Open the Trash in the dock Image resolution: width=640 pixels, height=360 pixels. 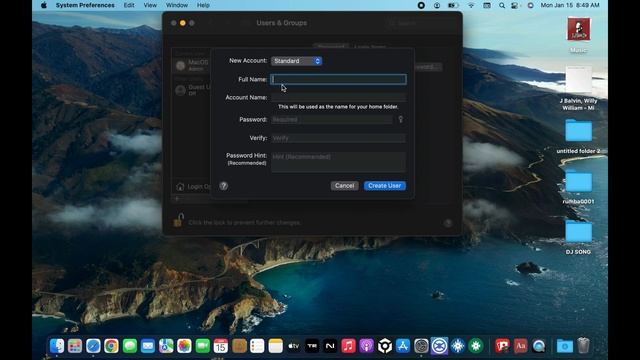(584, 345)
